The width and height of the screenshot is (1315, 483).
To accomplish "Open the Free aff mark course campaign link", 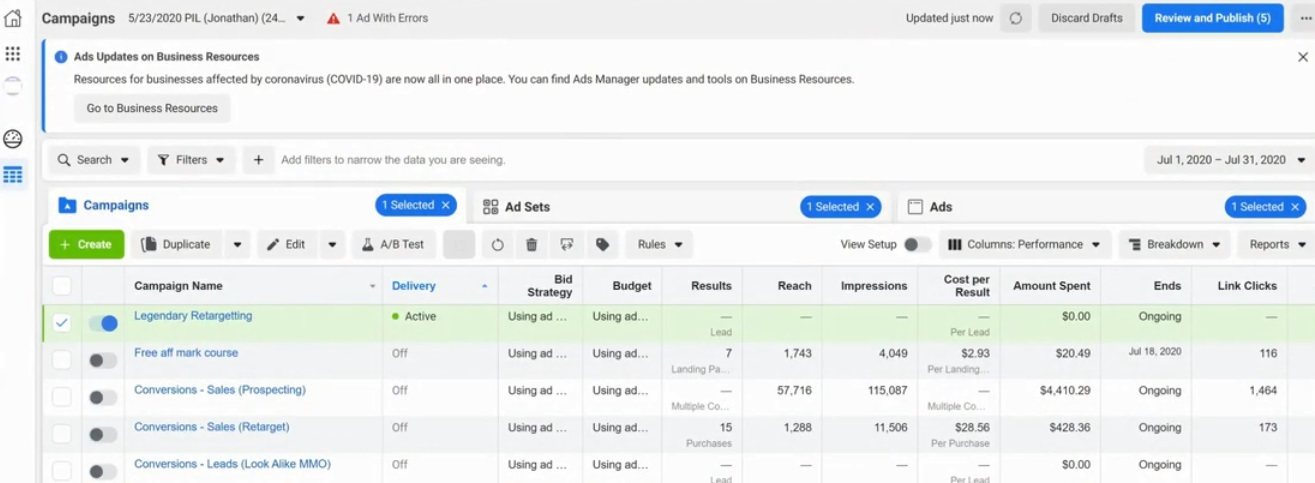I will pyautogui.click(x=186, y=353).
